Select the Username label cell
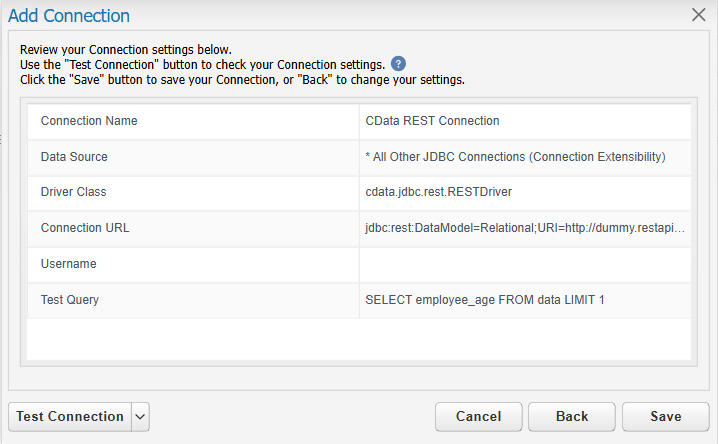718x444 pixels. tap(193, 265)
